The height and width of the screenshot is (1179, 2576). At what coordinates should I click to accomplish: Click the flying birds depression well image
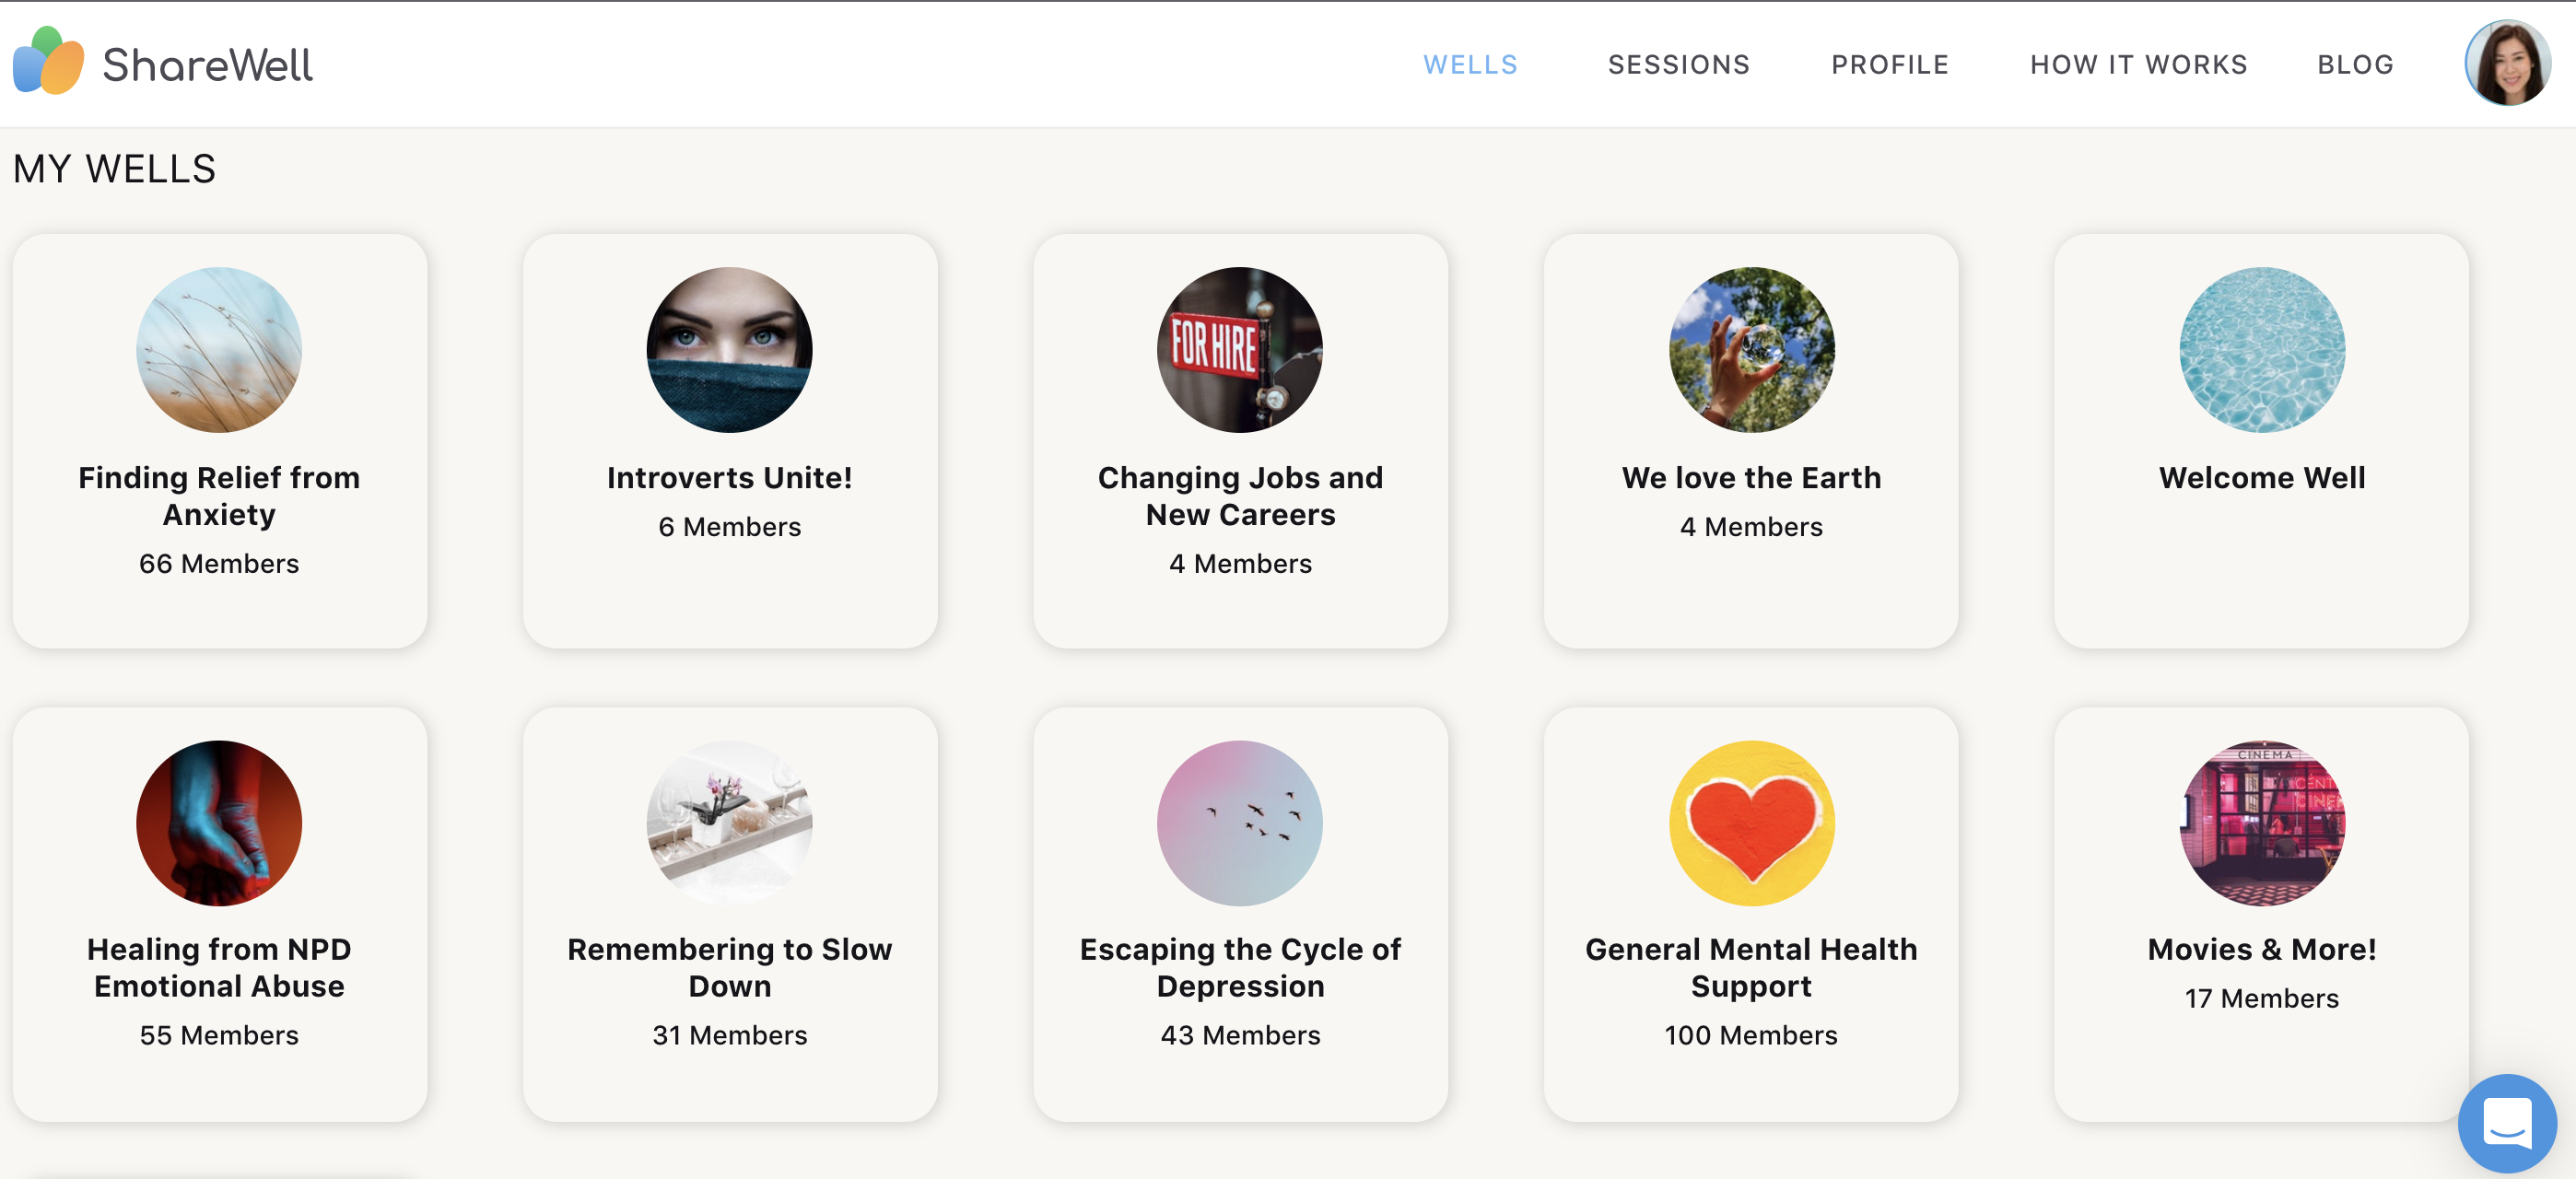click(1240, 823)
